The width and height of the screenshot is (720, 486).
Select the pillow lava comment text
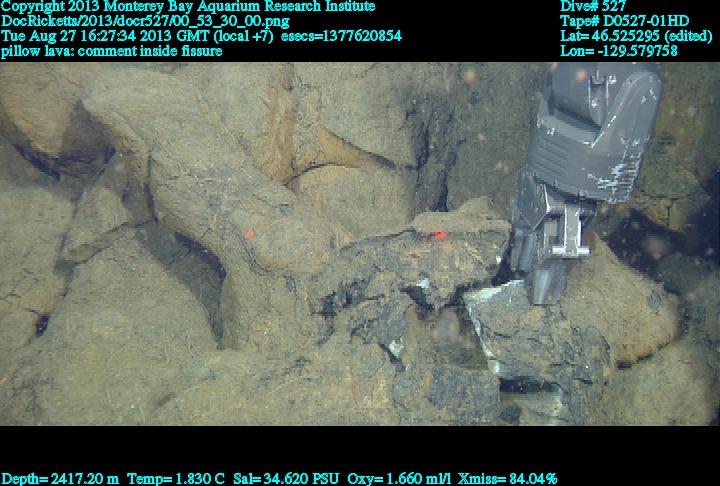(x=111, y=51)
